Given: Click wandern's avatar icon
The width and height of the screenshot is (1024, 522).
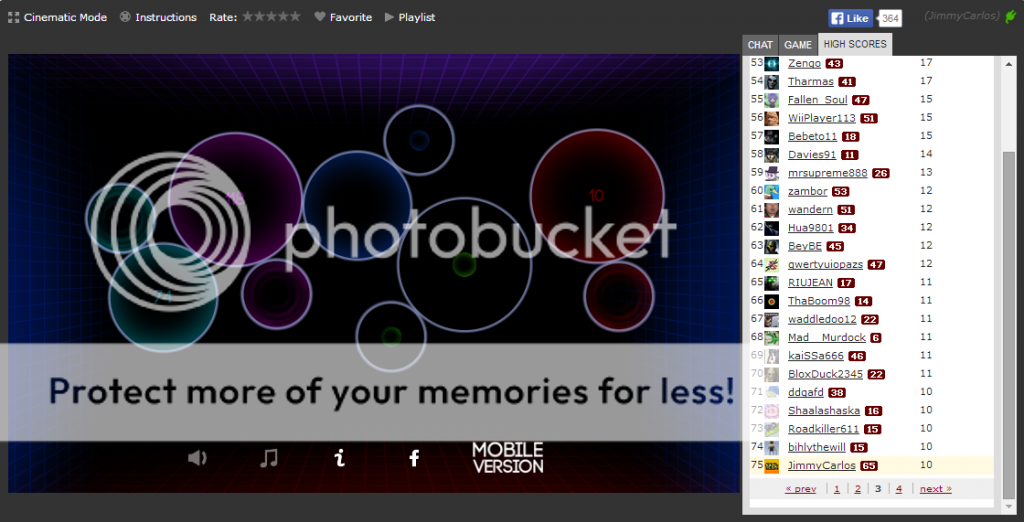Looking at the screenshot, I should 771,210.
